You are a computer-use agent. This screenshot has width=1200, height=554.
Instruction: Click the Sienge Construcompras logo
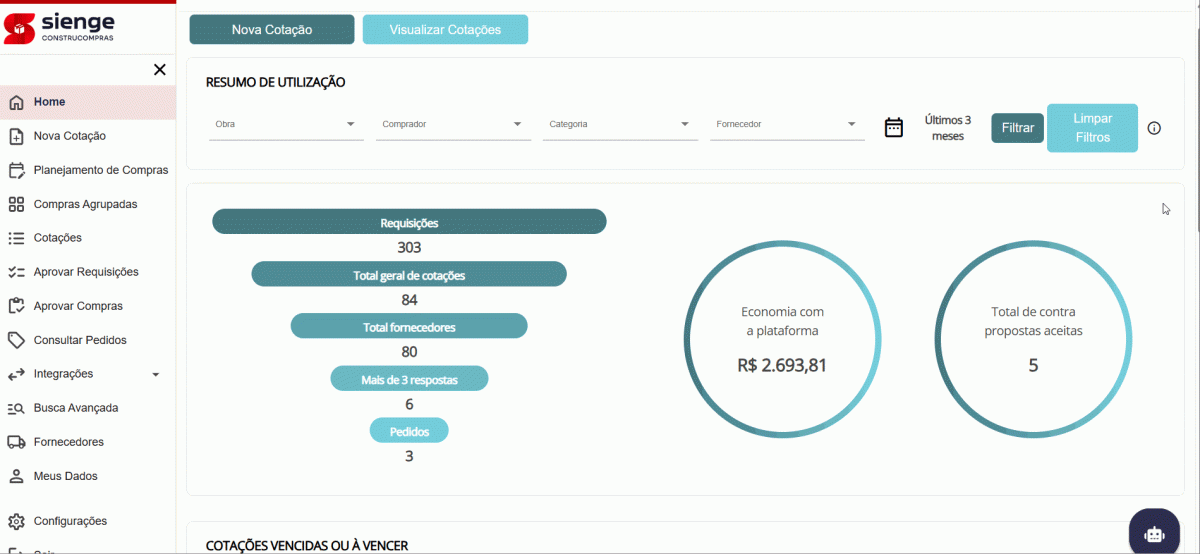[x=60, y=27]
